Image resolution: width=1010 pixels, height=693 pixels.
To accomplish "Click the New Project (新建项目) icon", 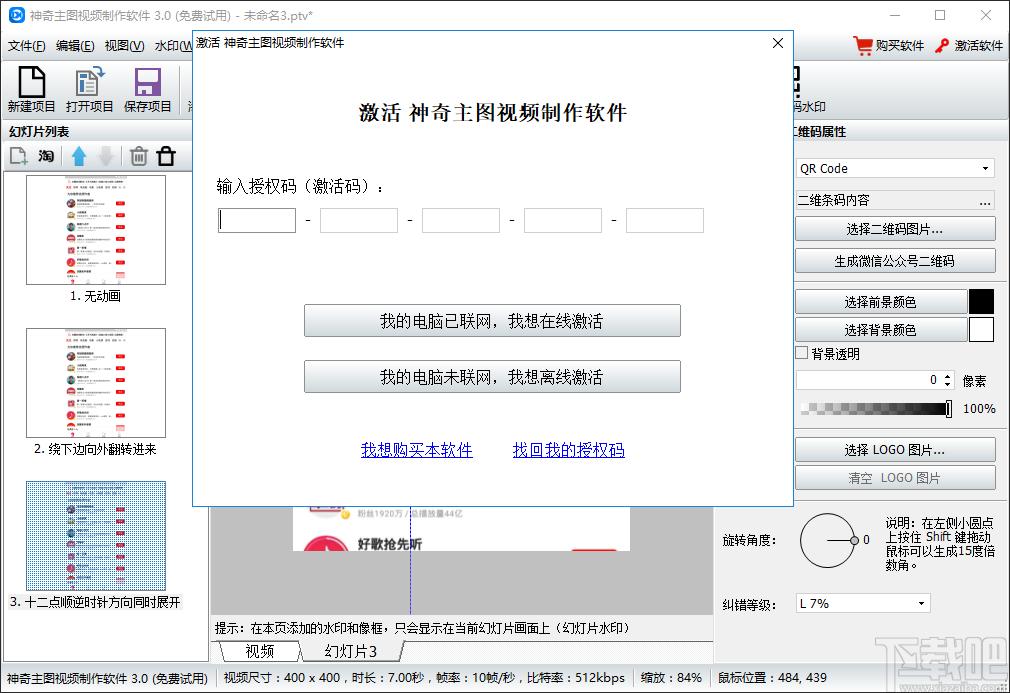I will point(32,84).
